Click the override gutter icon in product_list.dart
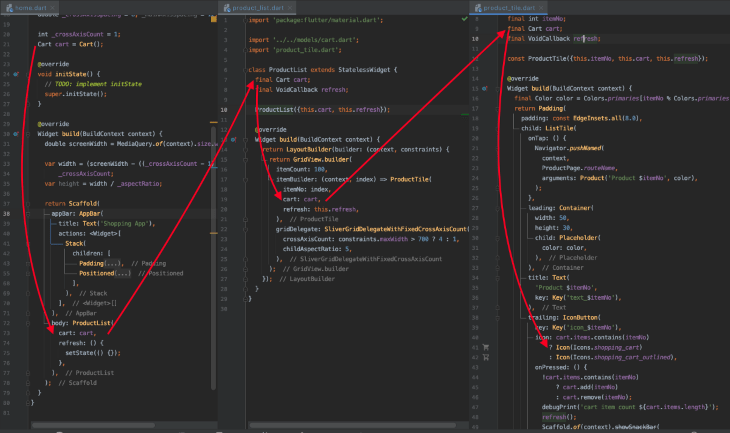The image size is (730, 433). tap(233, 139)
